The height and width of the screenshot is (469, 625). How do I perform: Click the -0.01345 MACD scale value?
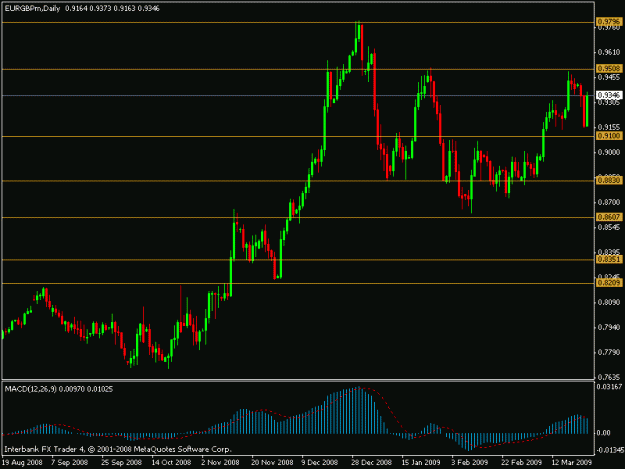coord(609,450)
